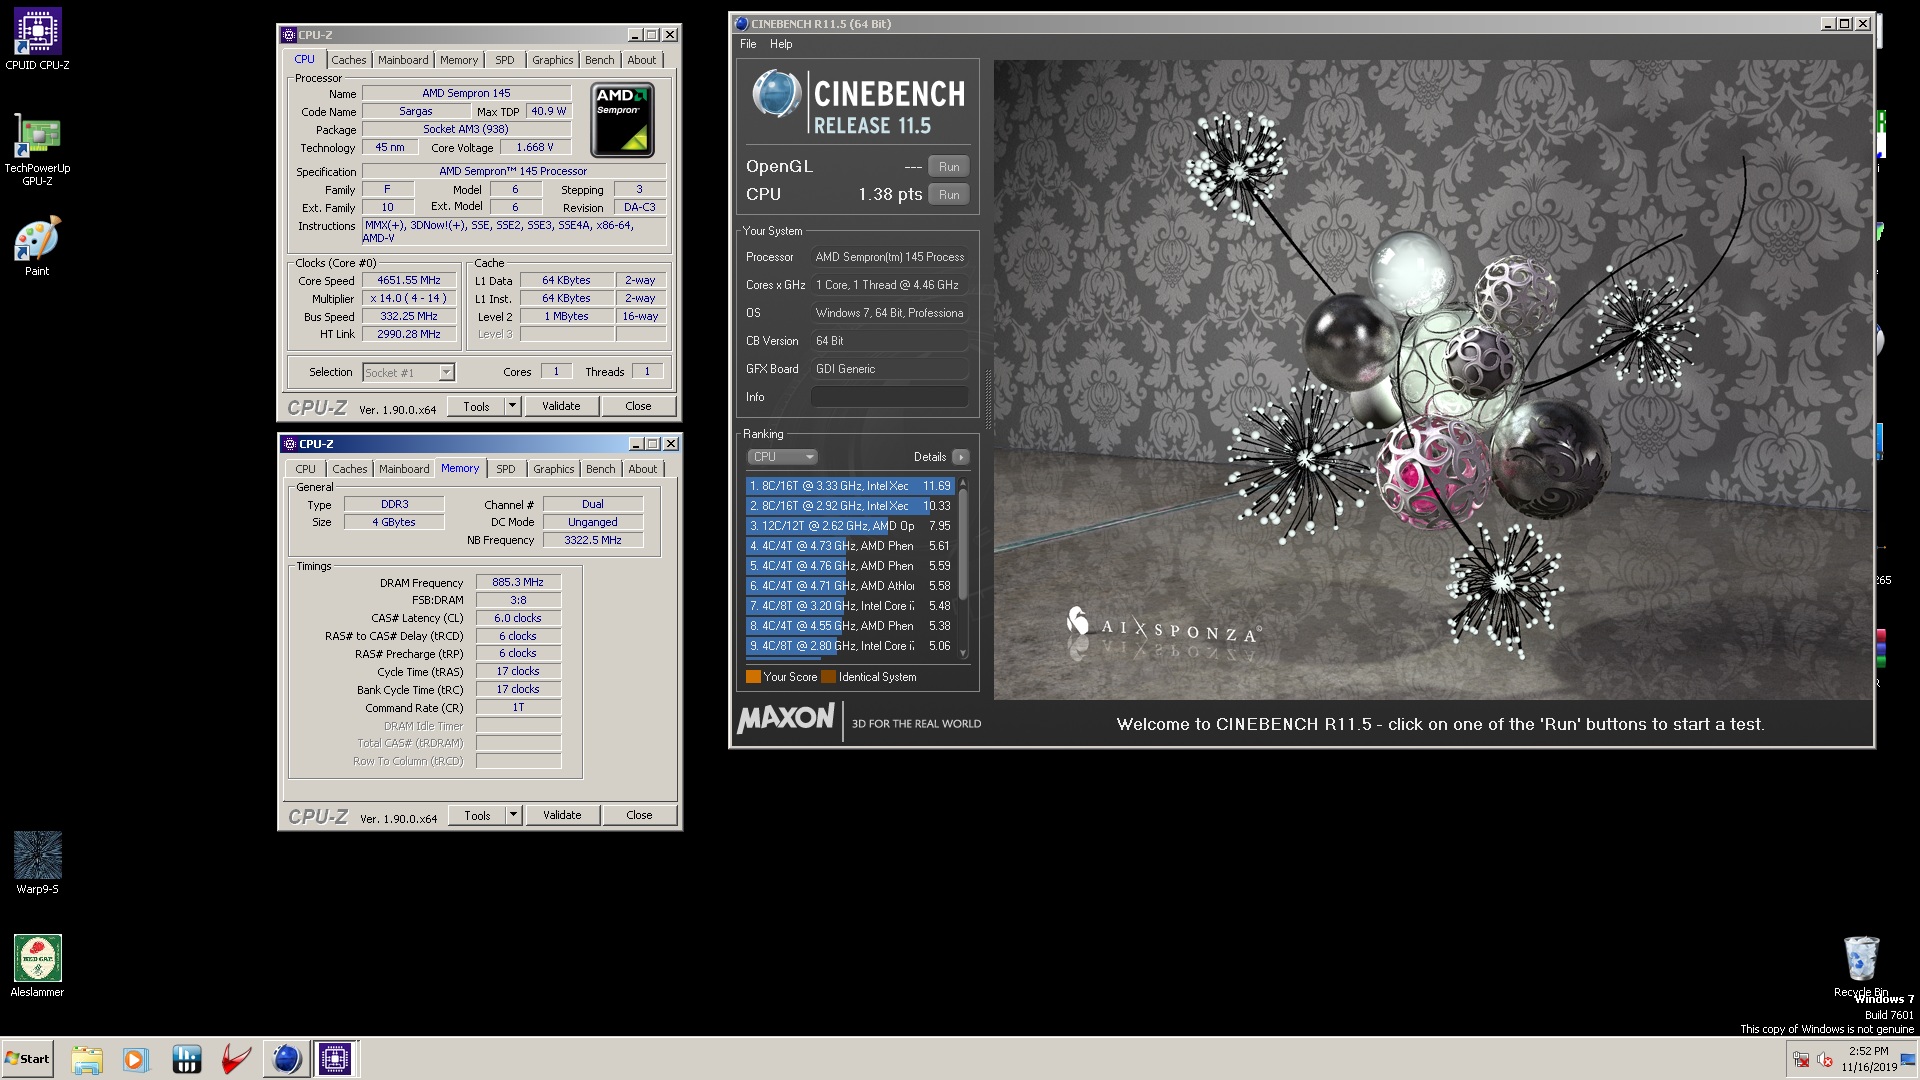Screen dimensions: 1920x1080
Task: Open the Cinebench Help menu
Action: point(781,44)
